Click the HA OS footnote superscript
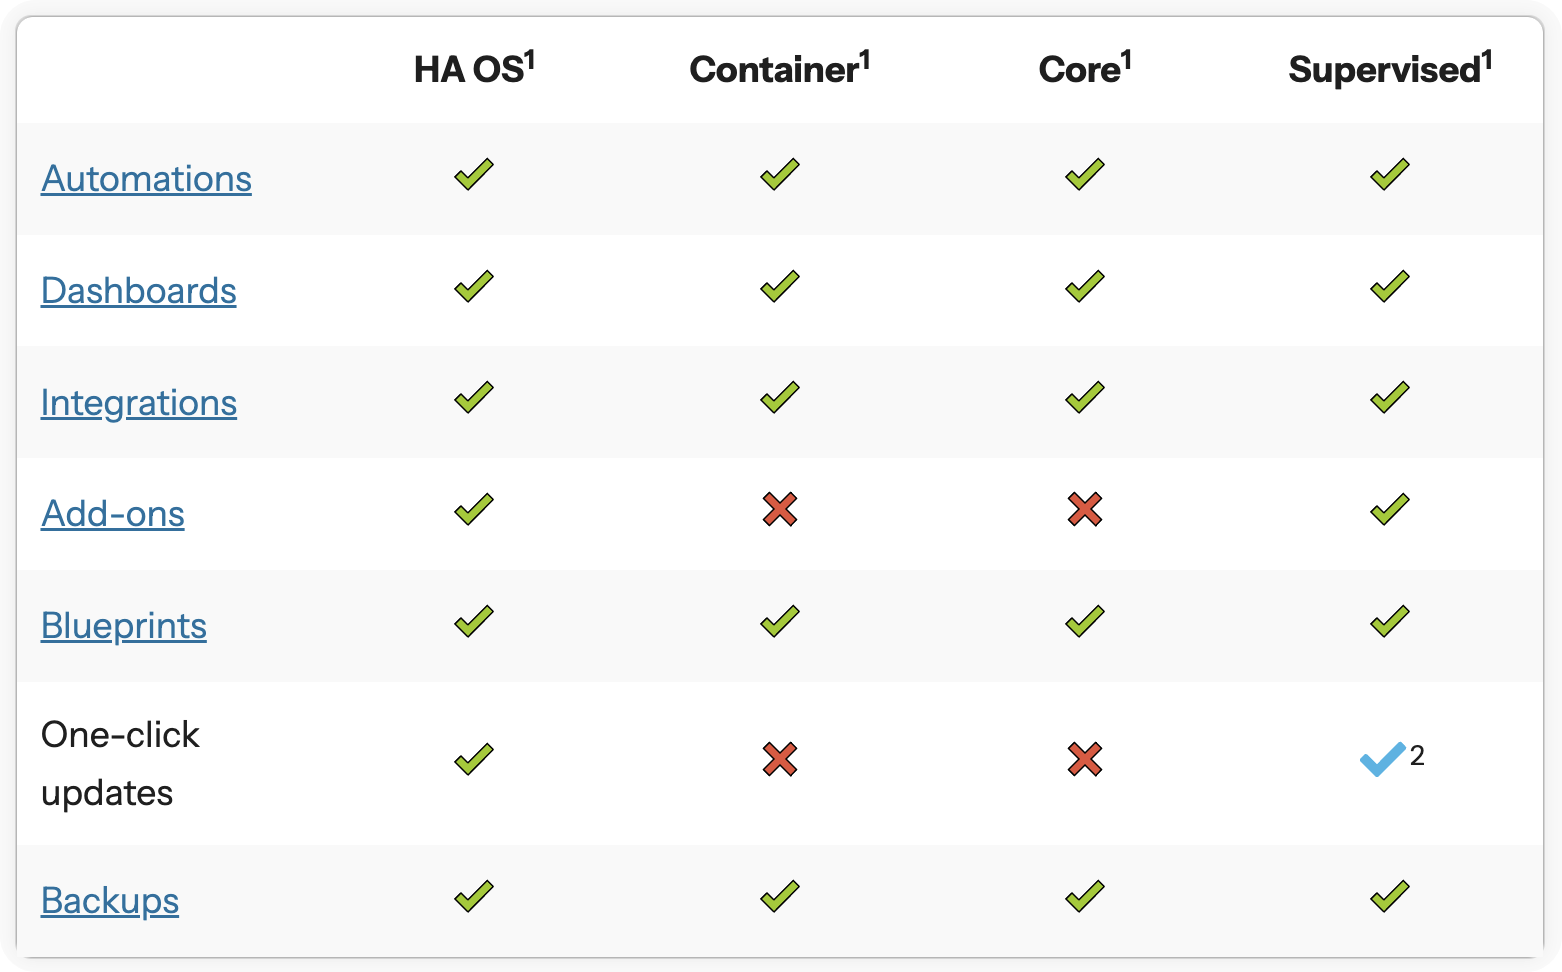The height and width of the screenshot is (972, 1562). [530, 61]
